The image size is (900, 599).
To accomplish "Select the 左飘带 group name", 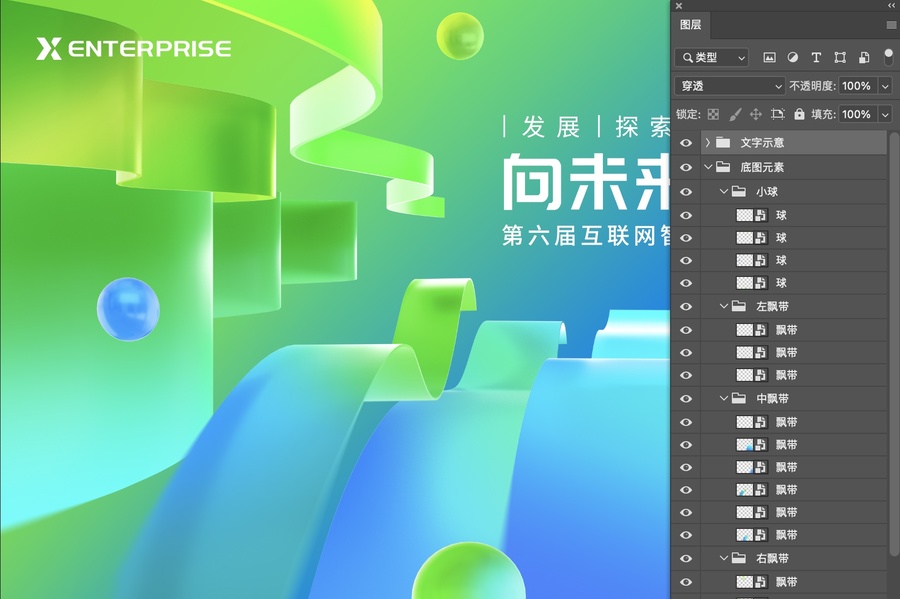I will 772,307.
